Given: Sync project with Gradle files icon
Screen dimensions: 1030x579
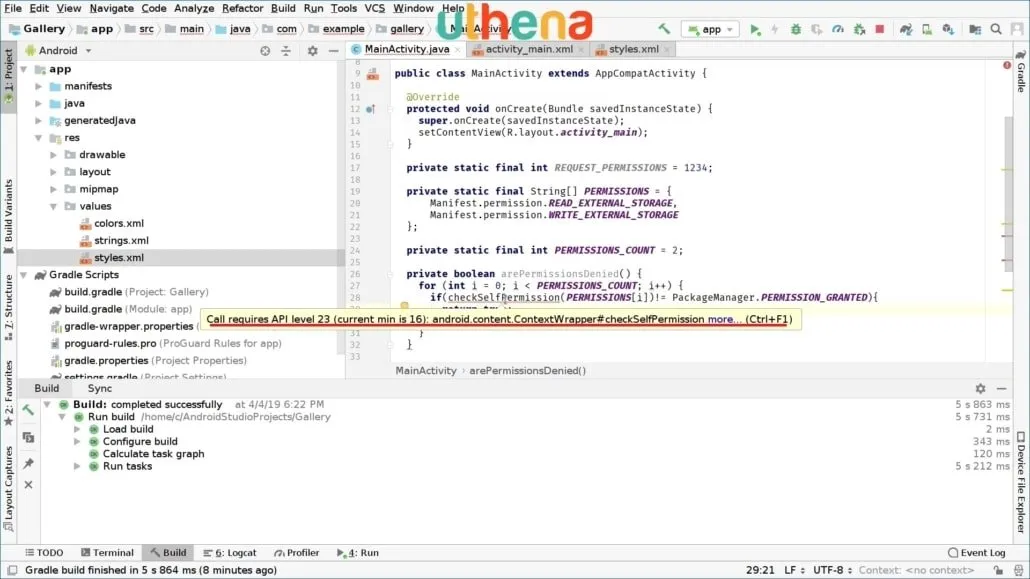Looking at the screenshot, I should (906, 30).
